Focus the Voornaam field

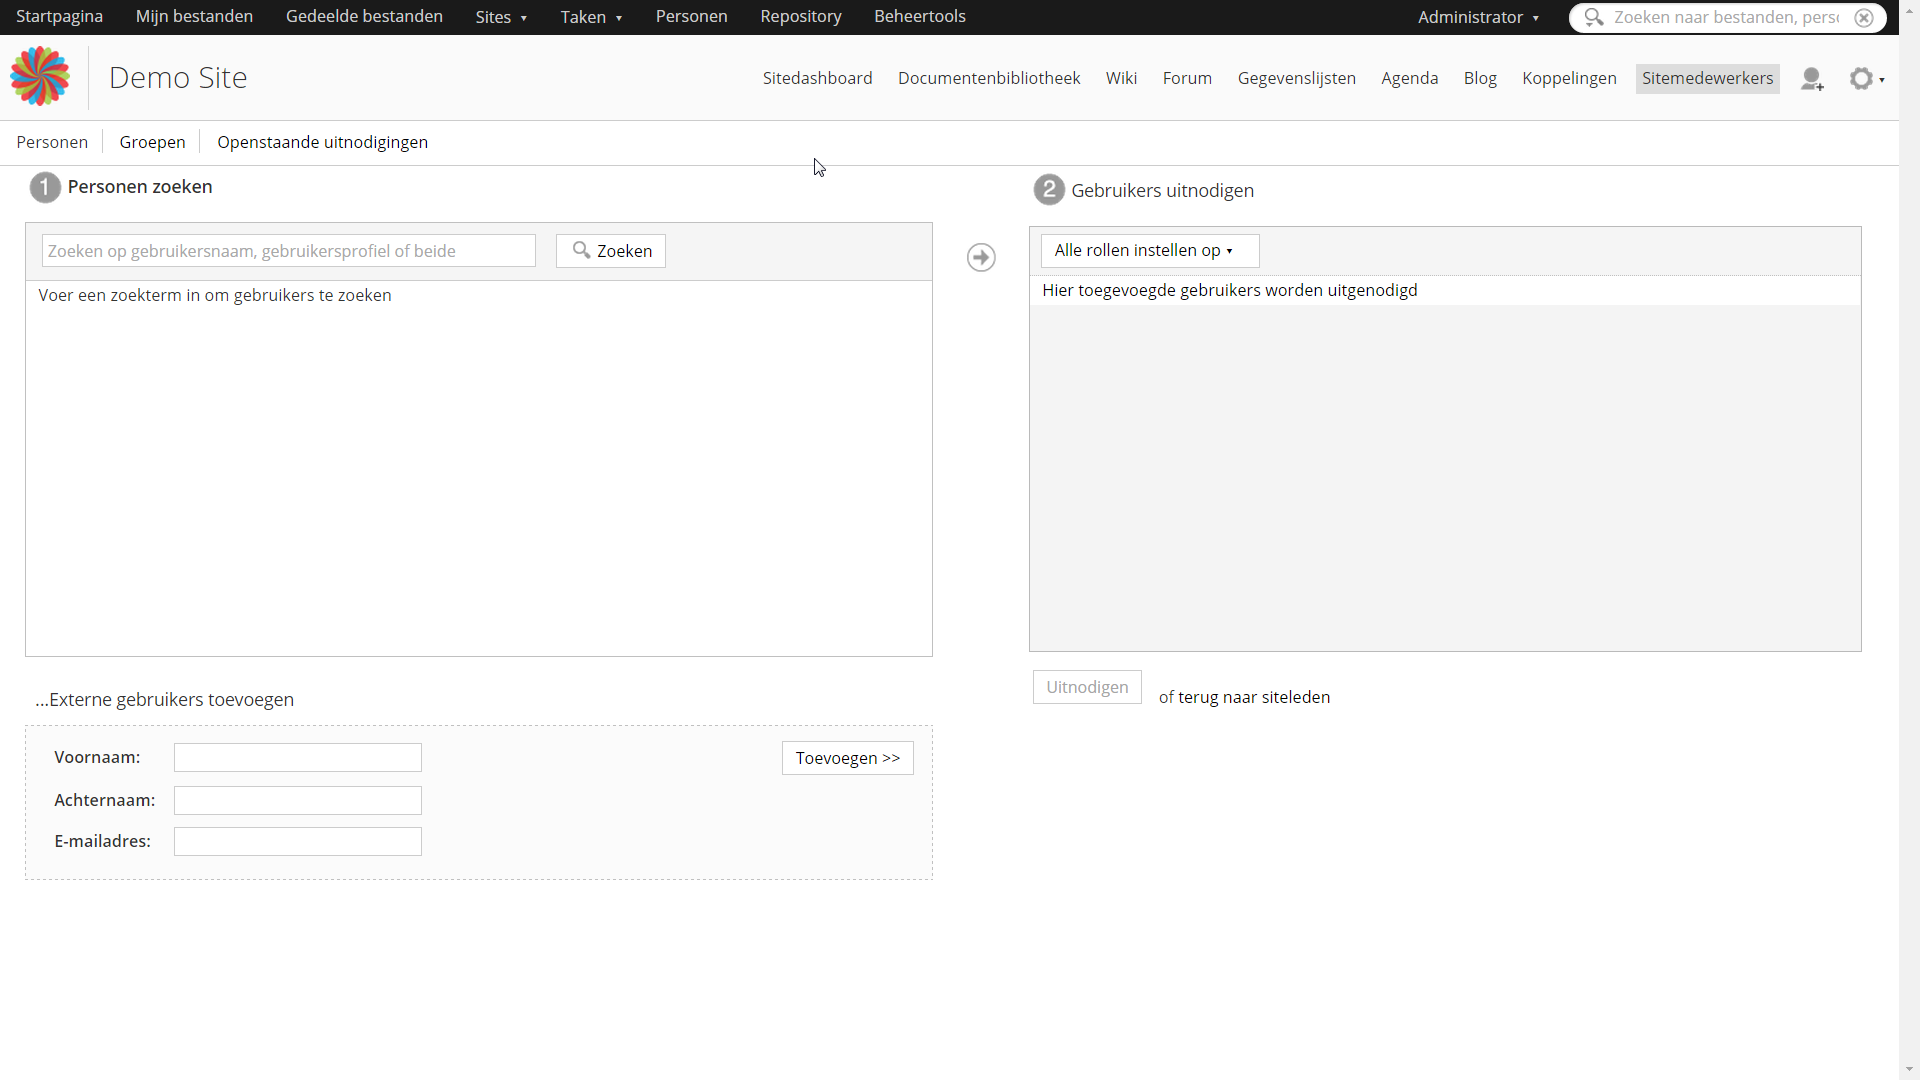[x=298, y=758]
